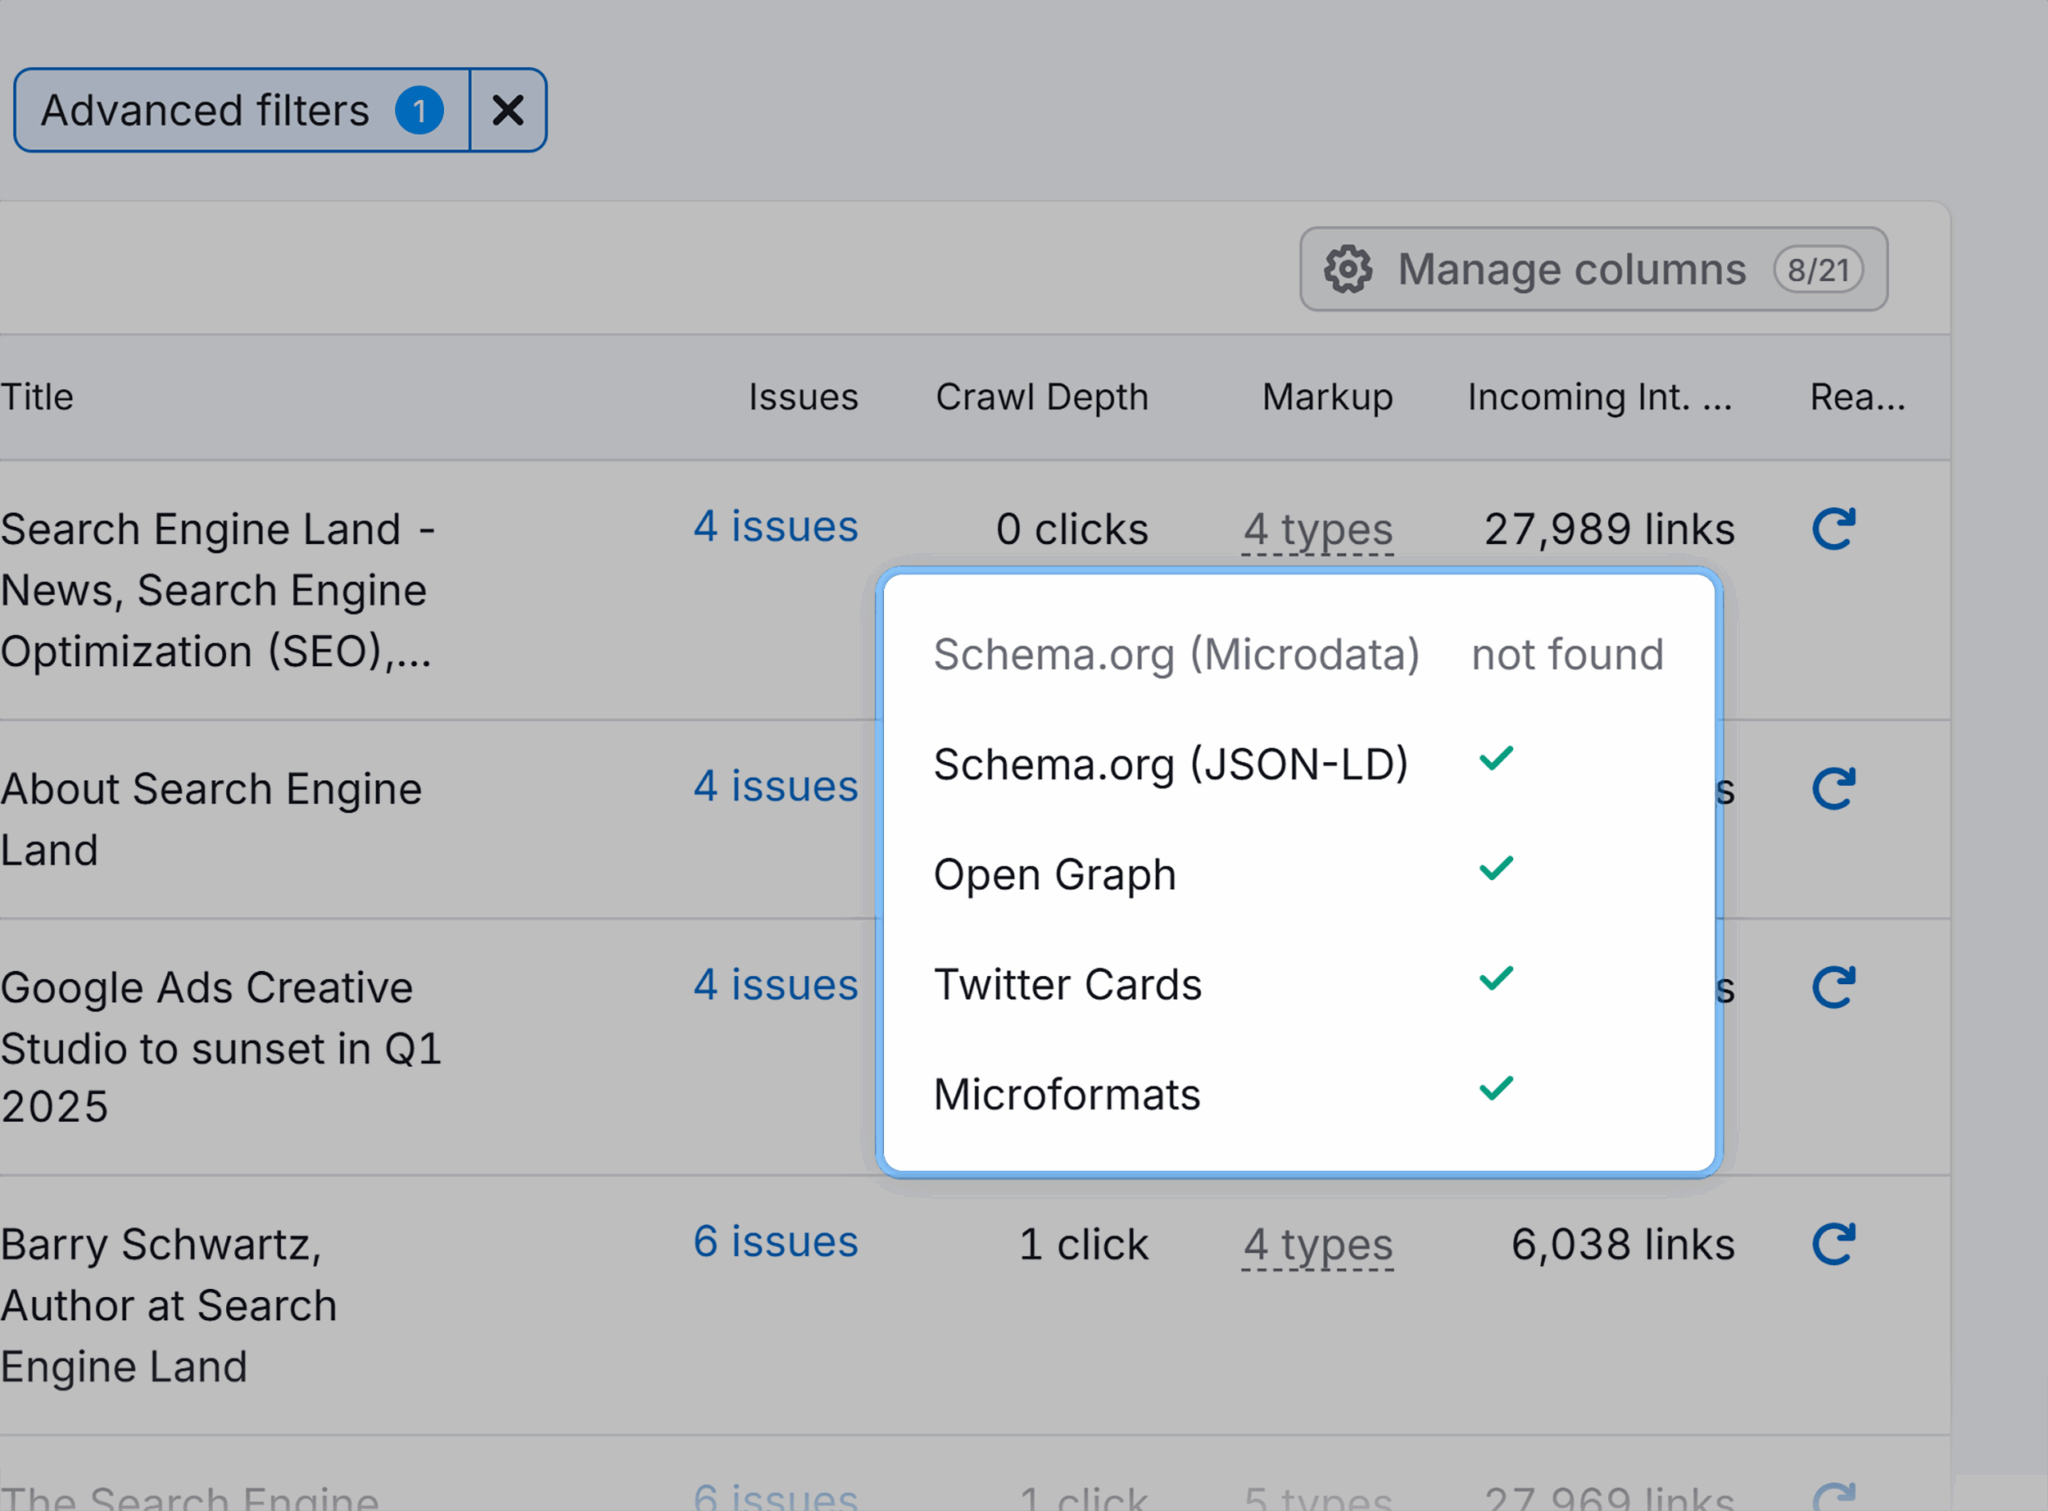This screenshot has height=1511, width=2048.
Task: Sort by the Crawl Depth column header
Action: click(1041, 397)
